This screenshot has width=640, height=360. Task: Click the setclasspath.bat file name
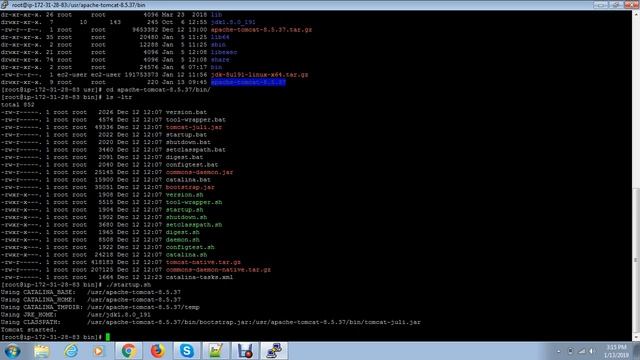[196, 150]
